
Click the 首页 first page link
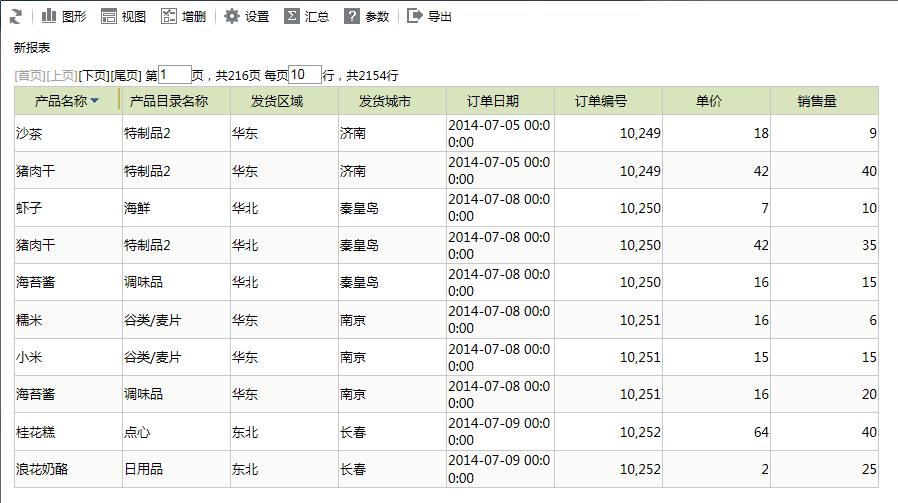(x=30, y=76)
